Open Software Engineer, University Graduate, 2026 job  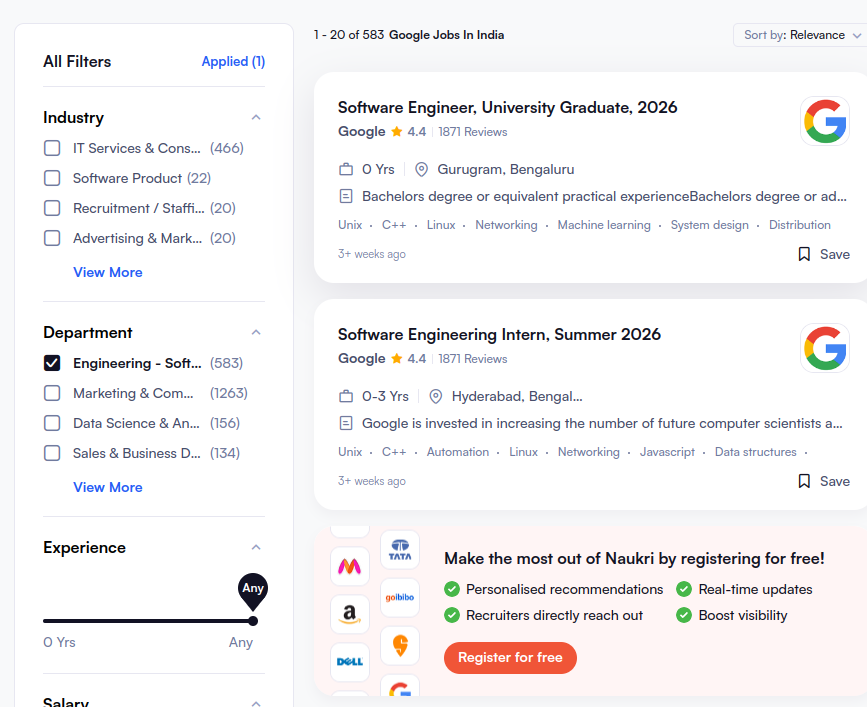coord(508,107)
